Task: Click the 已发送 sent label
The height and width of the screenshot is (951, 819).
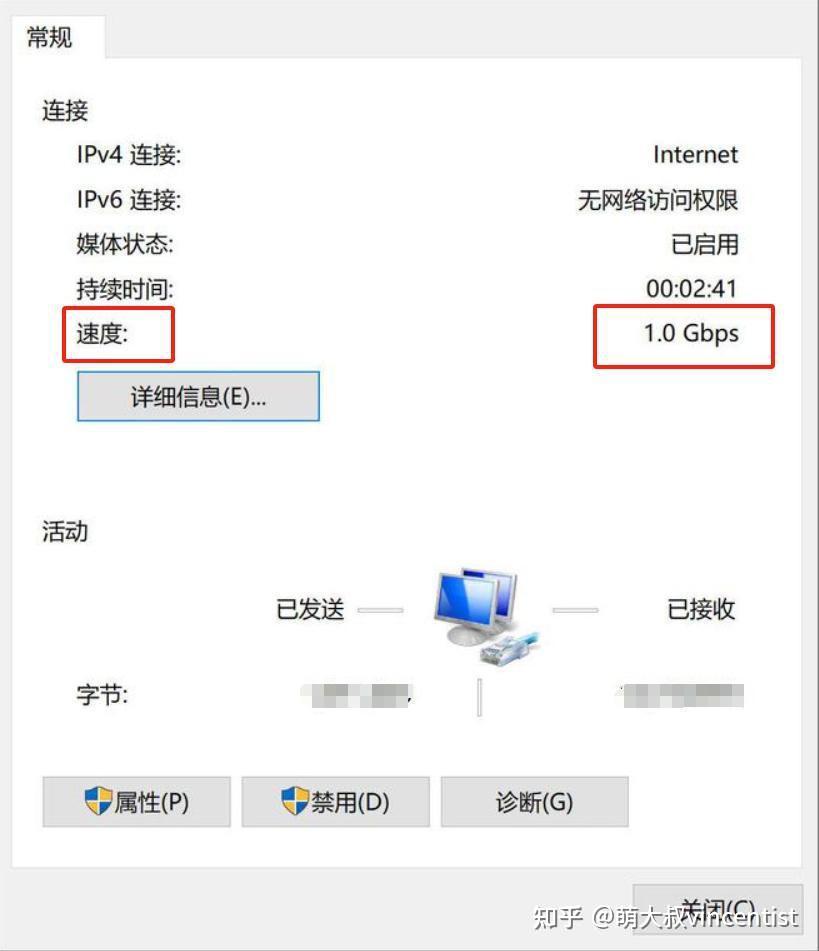Action: [310, 609]
